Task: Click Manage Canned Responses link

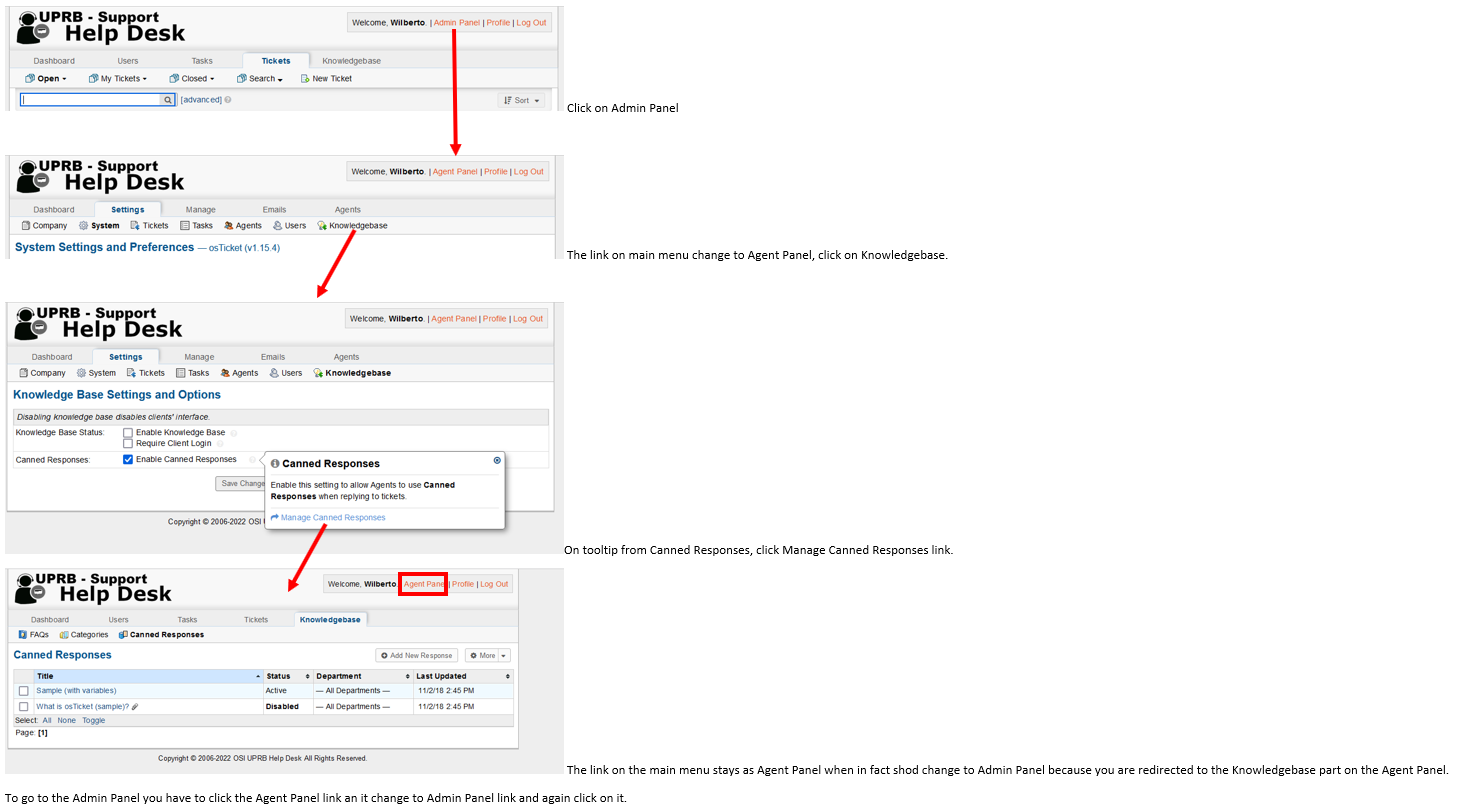Action: (332, 518)
